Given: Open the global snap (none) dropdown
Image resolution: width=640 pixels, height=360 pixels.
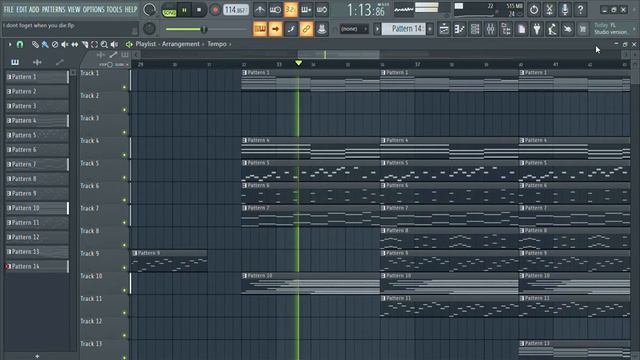Looking at the screenshot, I should (x=354, y=29).
